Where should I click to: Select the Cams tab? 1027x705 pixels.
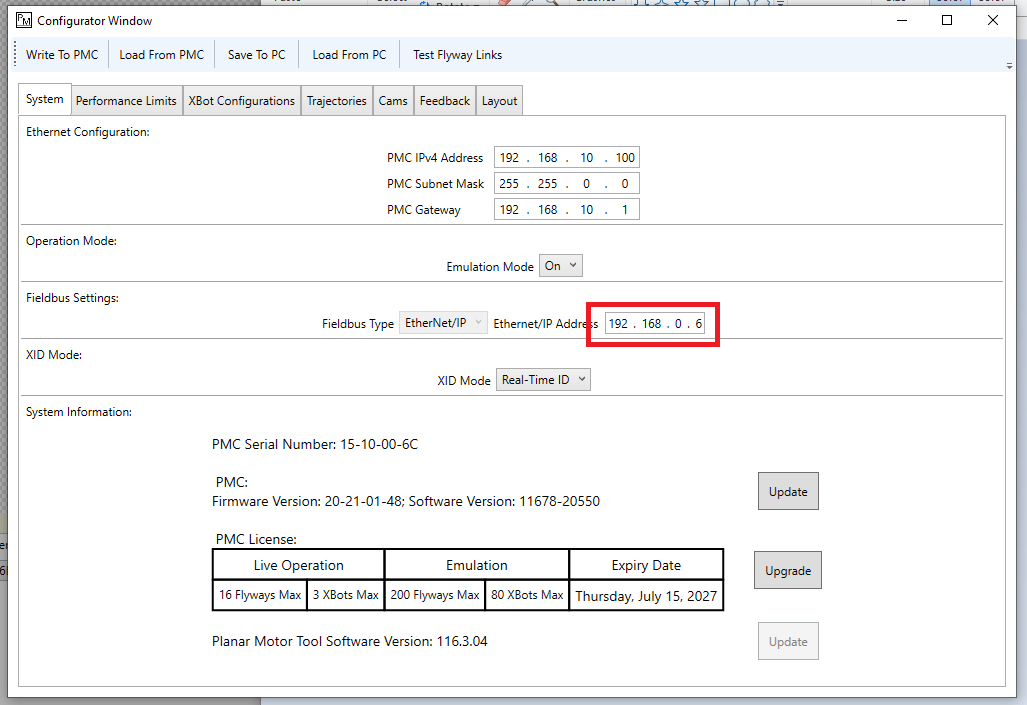pyautogui.click(x=393, y=101)
